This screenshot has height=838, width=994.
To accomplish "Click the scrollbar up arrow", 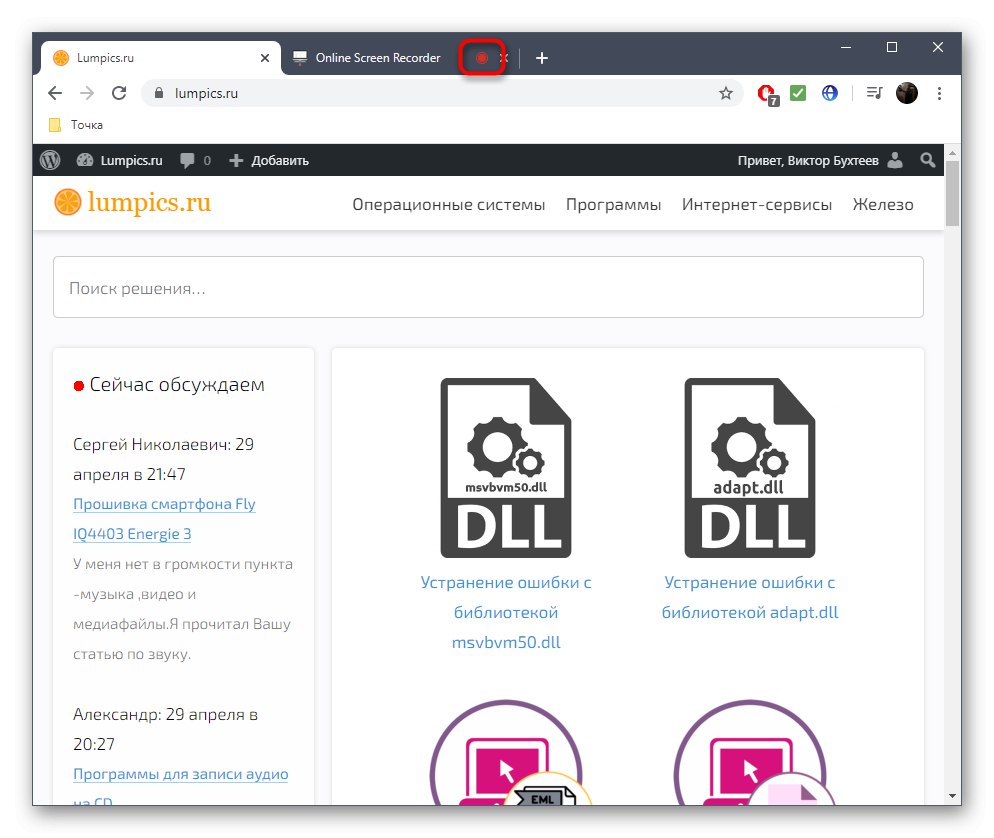I will coord(952,153).
